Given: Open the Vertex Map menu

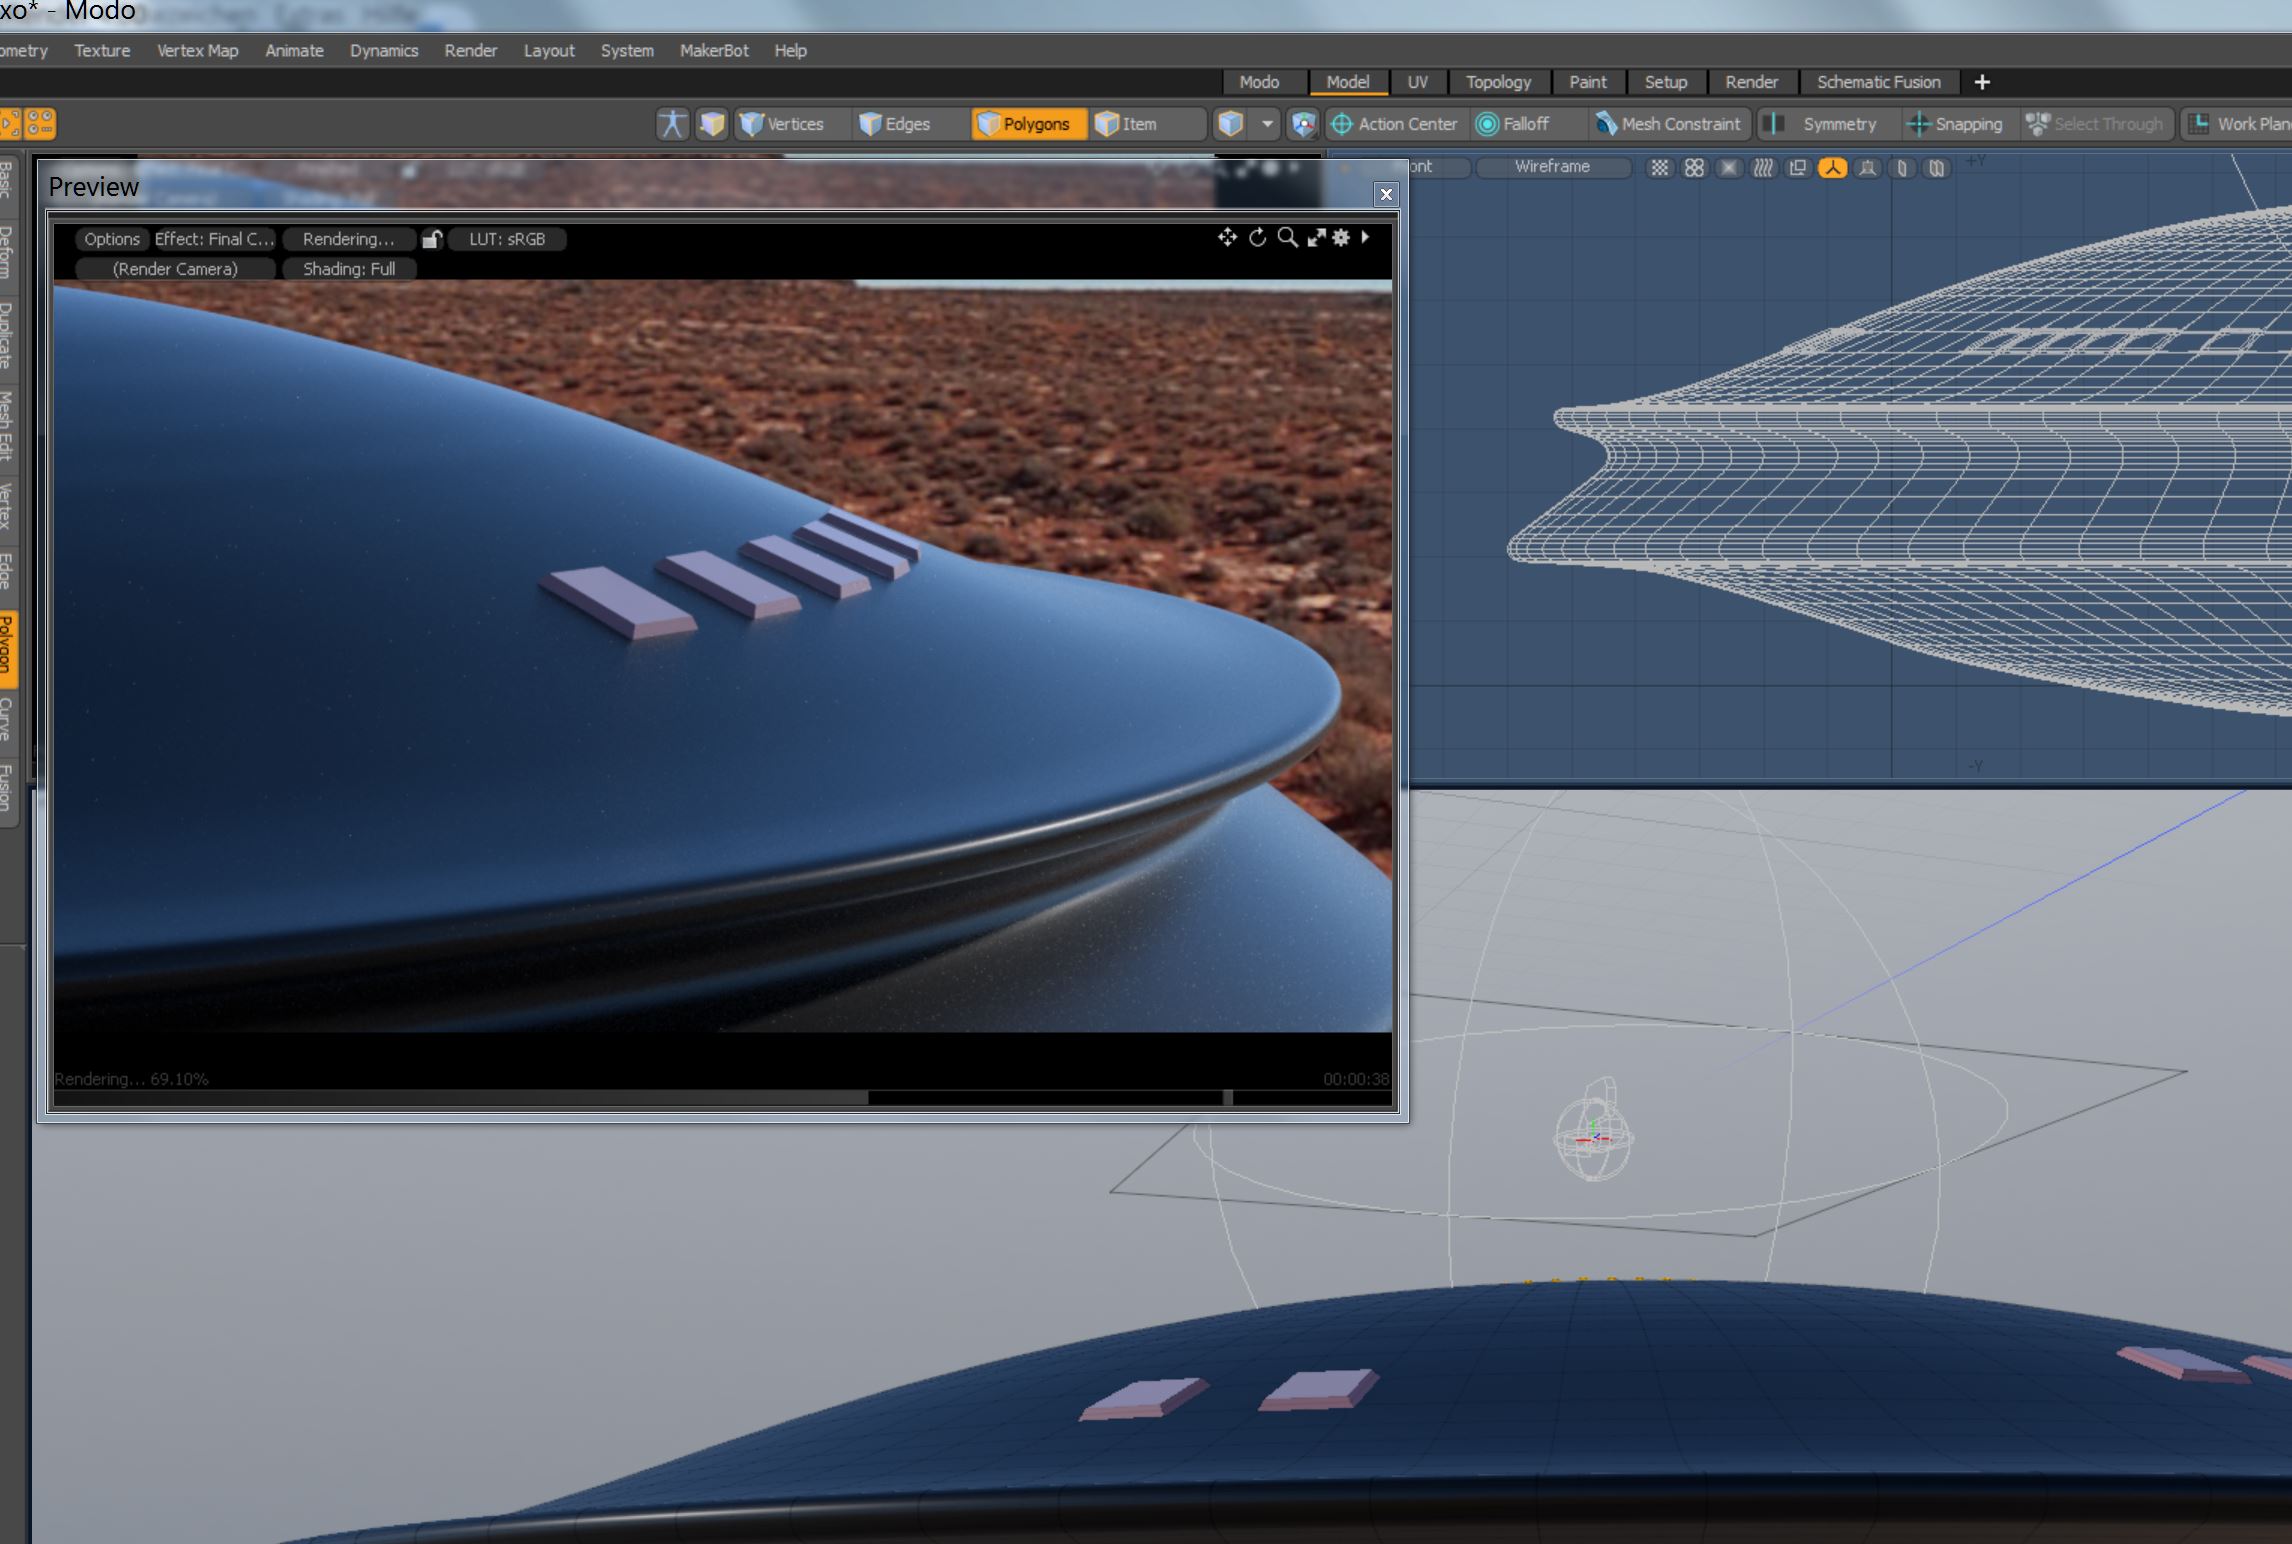Looking at the screenshot, I should click(x=197, y=50).
